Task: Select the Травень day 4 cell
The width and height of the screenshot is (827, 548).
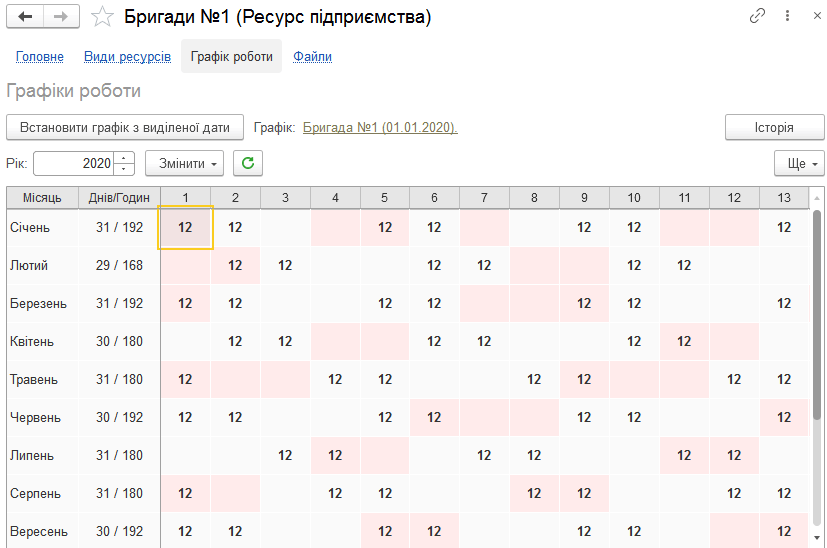Action: [x=335, y=379]
